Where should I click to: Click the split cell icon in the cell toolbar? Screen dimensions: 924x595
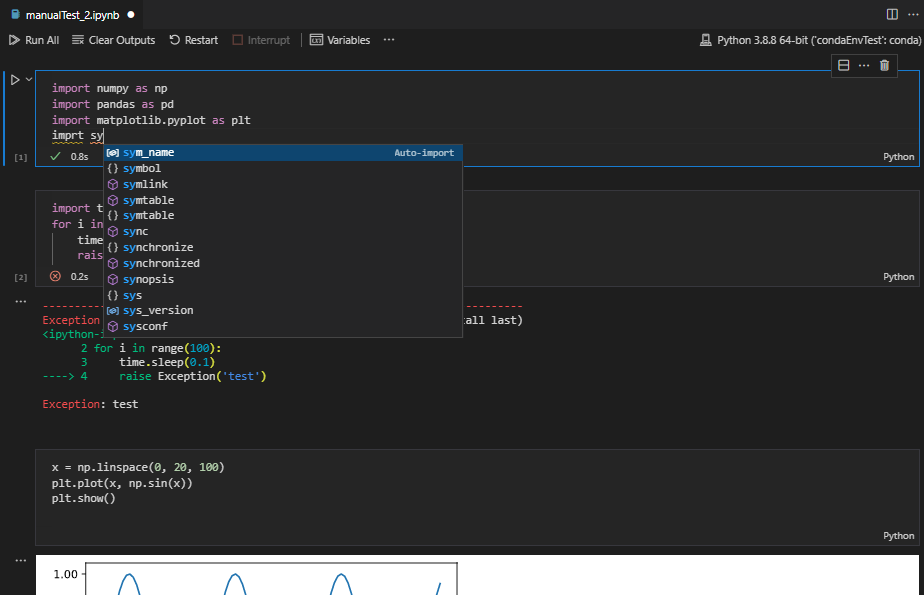coord(843,64)
